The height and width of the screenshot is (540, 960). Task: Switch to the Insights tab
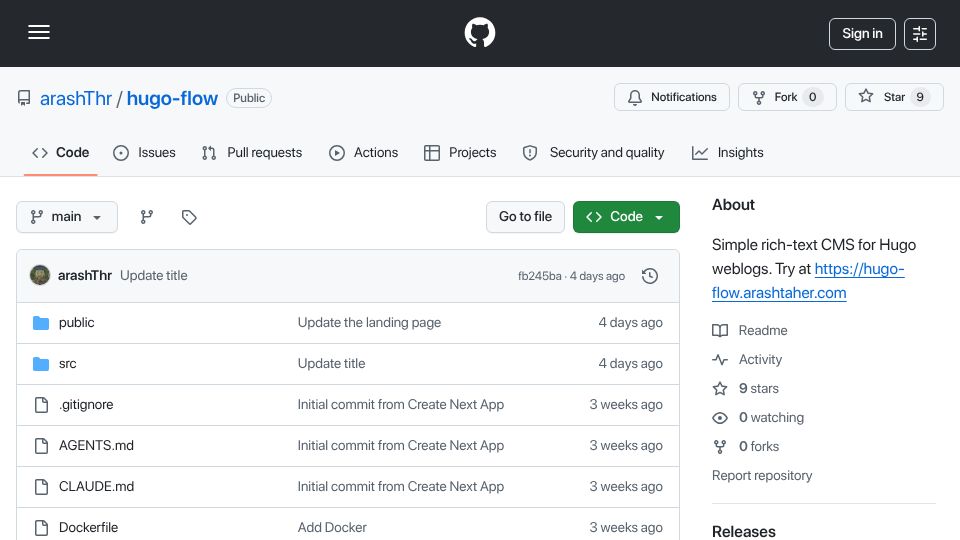[728, 152]
